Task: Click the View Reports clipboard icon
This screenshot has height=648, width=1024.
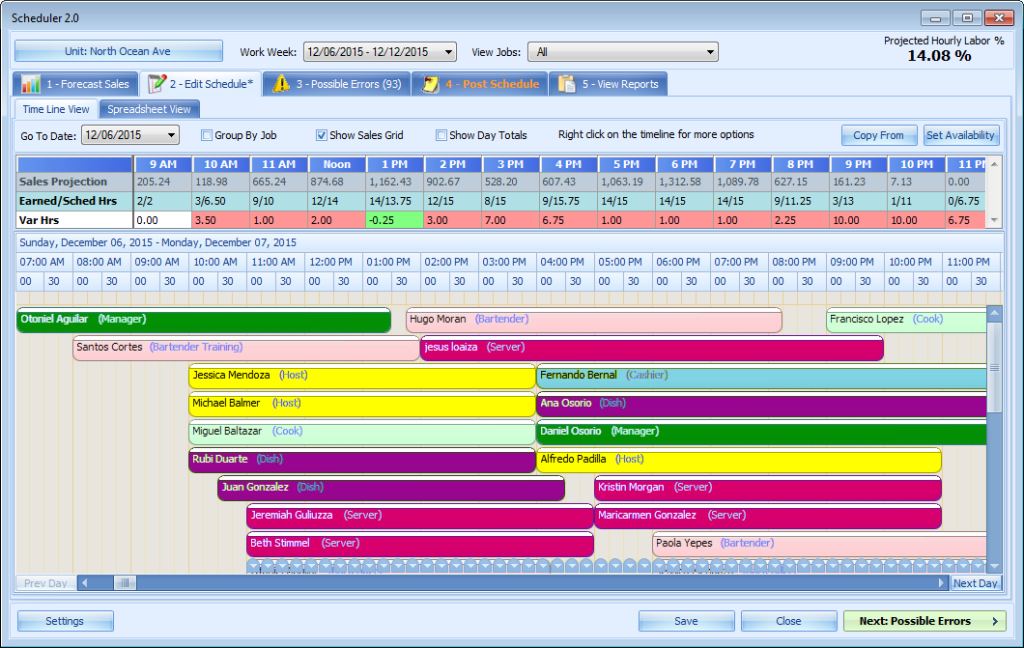Action: point(567,84)
